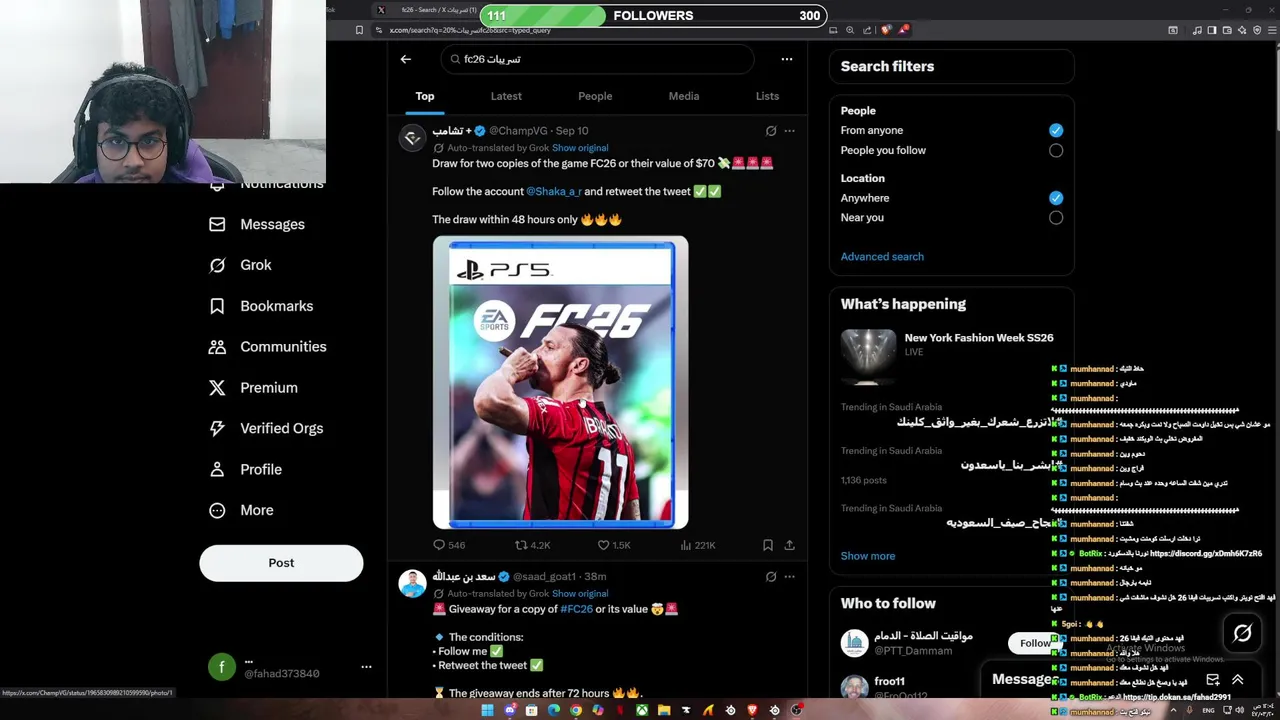Viewport: 1280px width, 720px height.
Task: Show original text of saad_goat1 tweet
Action: coord(580,594)
